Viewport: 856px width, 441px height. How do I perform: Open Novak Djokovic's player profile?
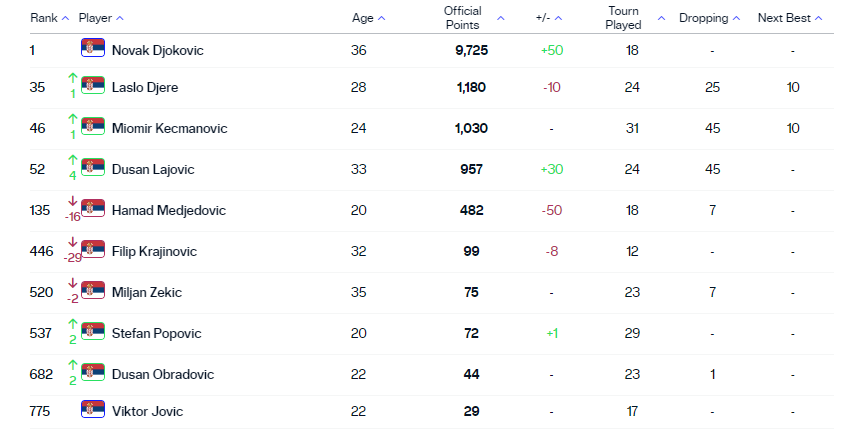point(157,50)
